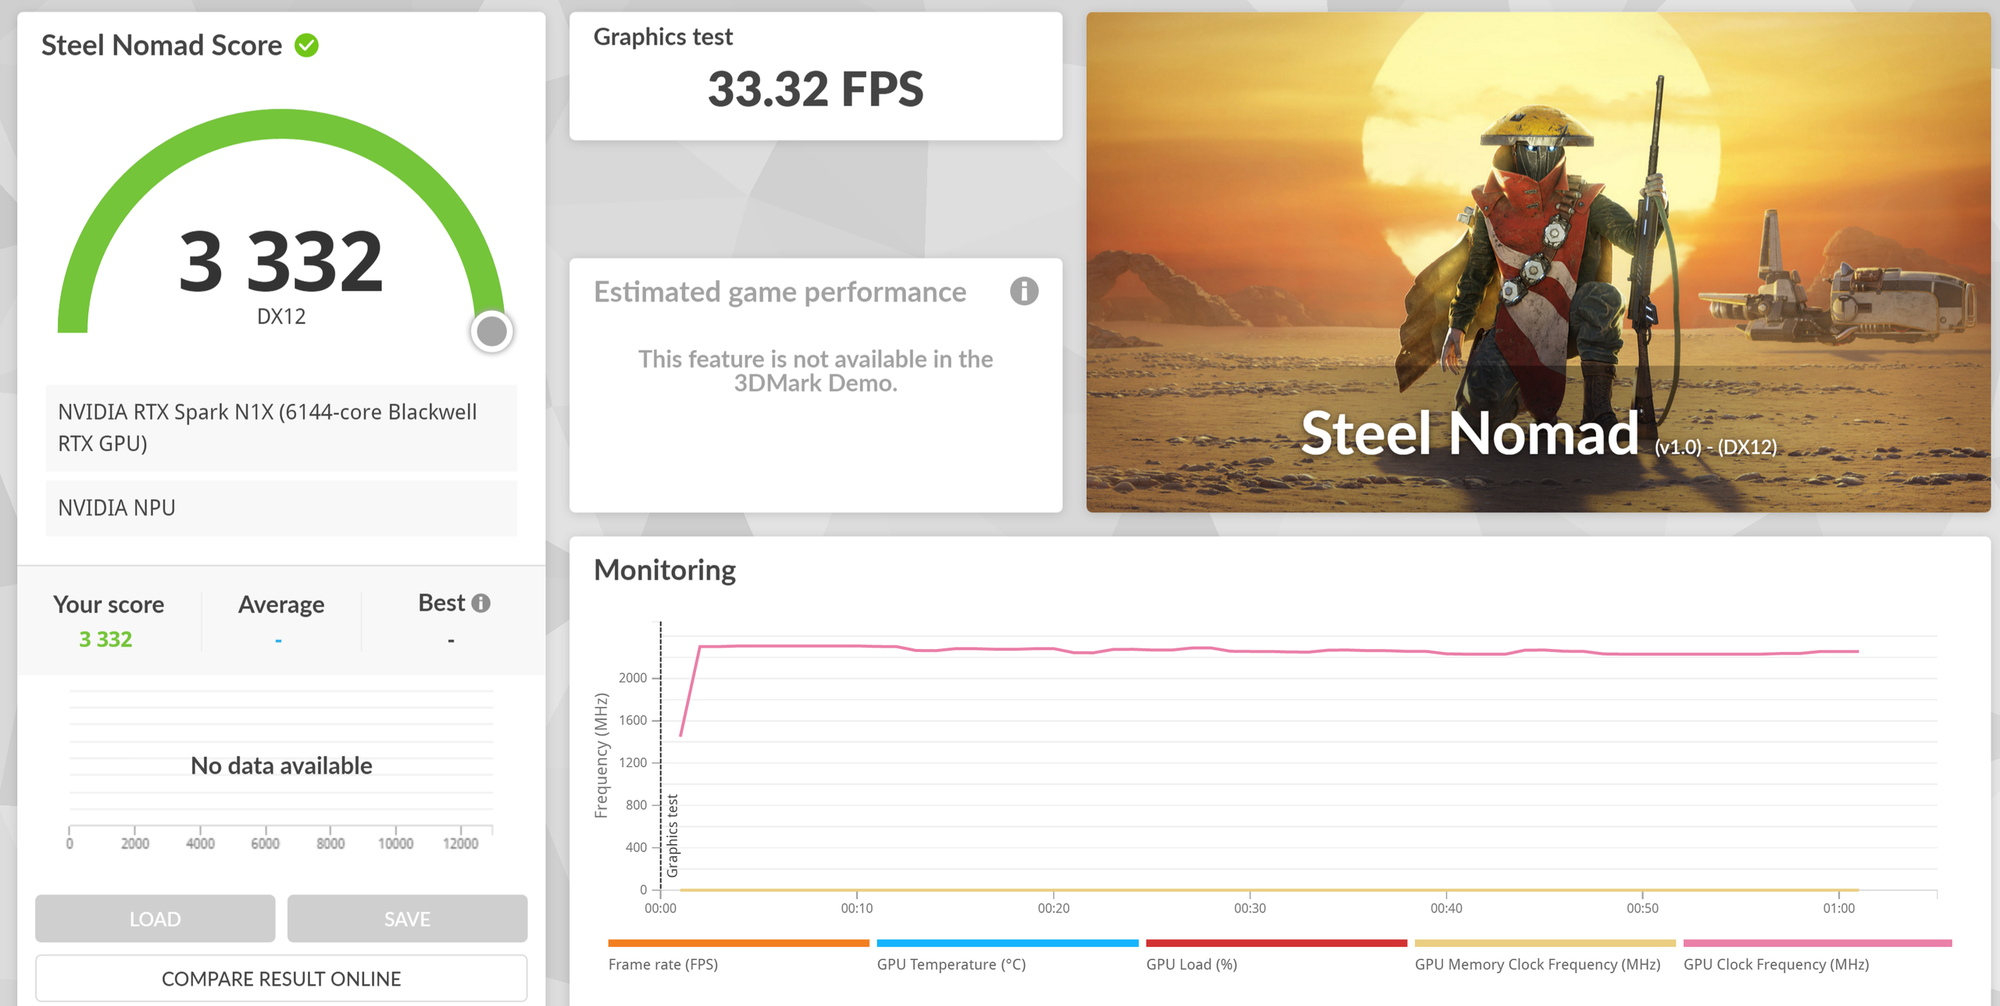Toggle the GPU Load (%) legend series
Viewport: 2000px width, 1006px height.
click(x=1276, y=955)
